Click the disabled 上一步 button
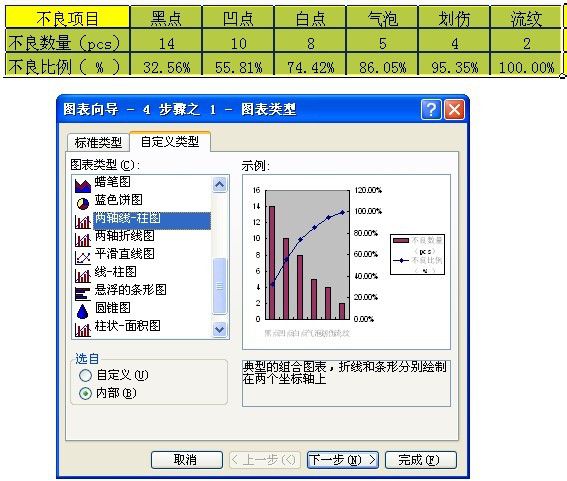This screenshot has height=481, width=567. (x=265, y=460)
